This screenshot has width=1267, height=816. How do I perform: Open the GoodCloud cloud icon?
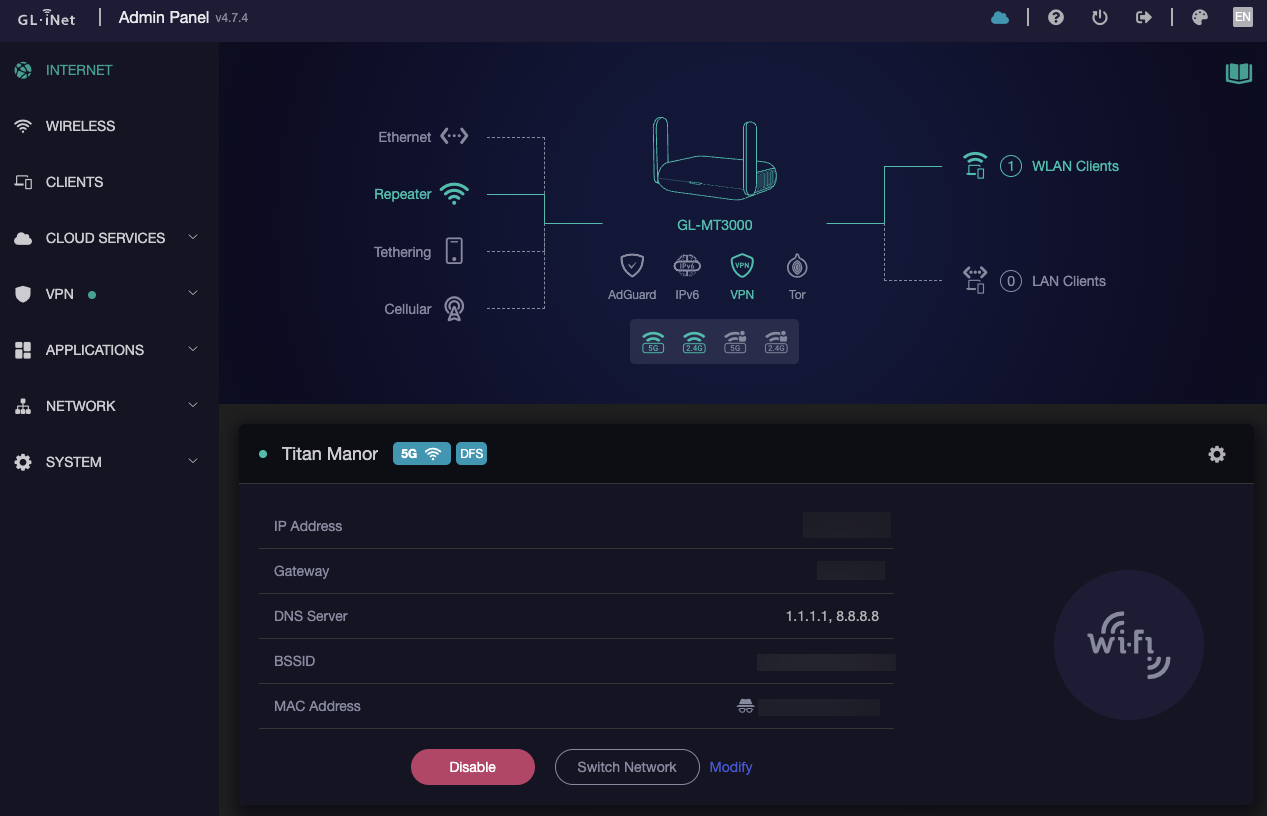coord(1000,18)
